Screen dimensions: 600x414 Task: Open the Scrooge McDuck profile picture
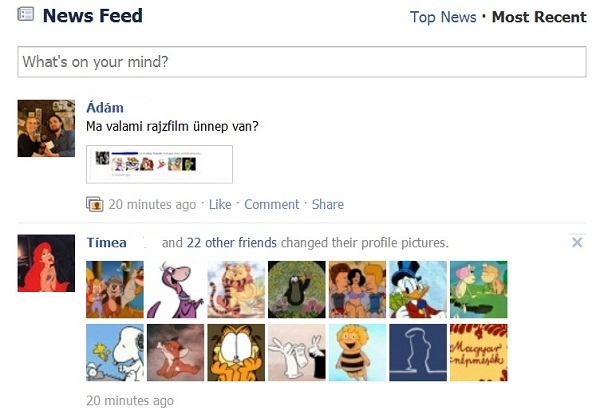(x=418, y=290)
